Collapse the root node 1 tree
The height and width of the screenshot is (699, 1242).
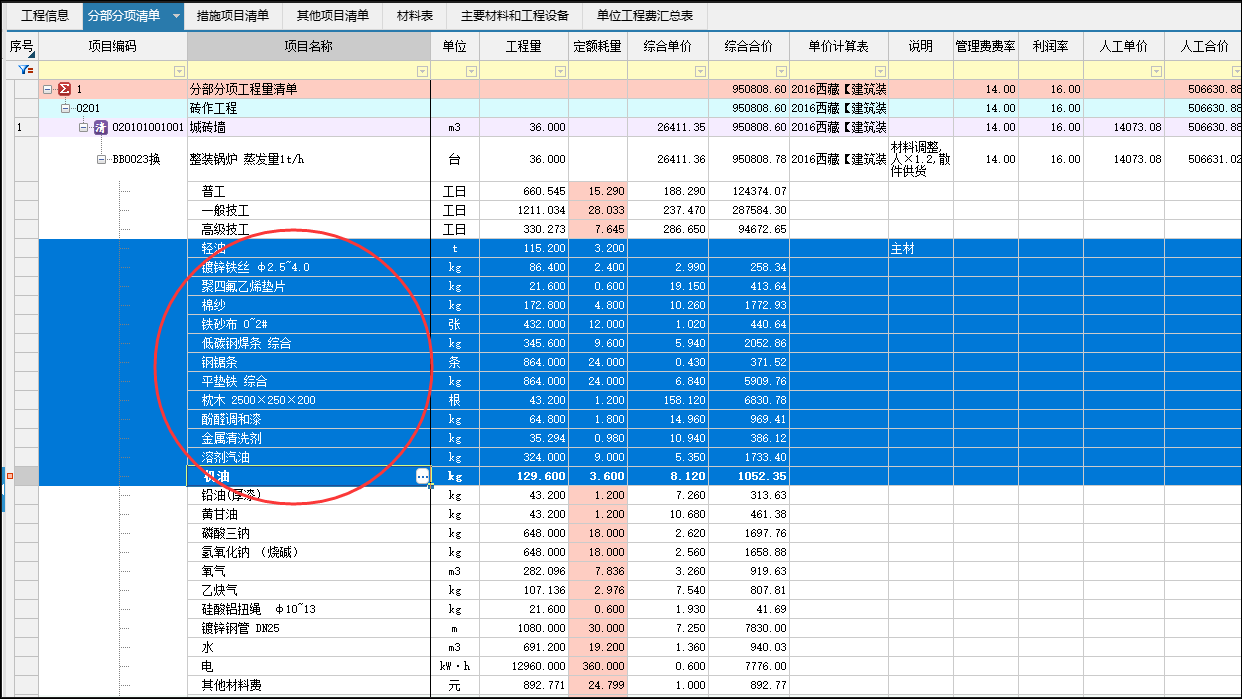(x=47, y=90)
